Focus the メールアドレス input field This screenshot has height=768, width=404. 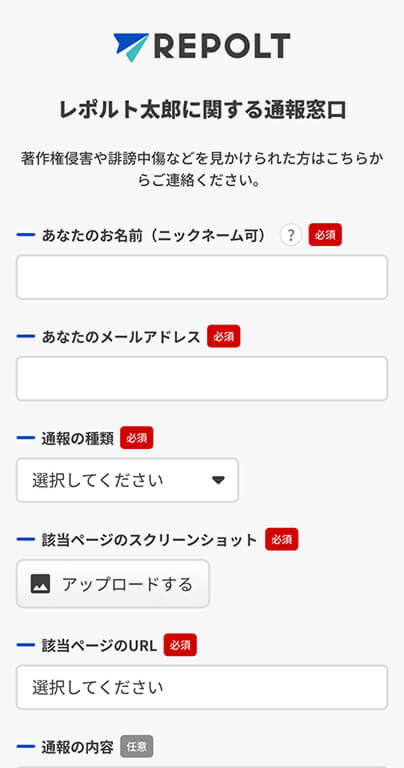[x=202, y=379]
